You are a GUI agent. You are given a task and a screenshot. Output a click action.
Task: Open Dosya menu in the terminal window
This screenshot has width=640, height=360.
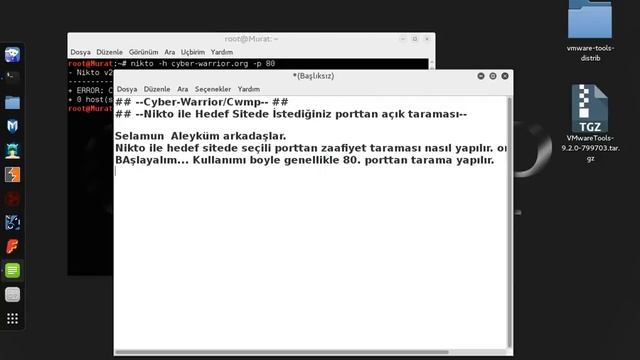[80, 52]
